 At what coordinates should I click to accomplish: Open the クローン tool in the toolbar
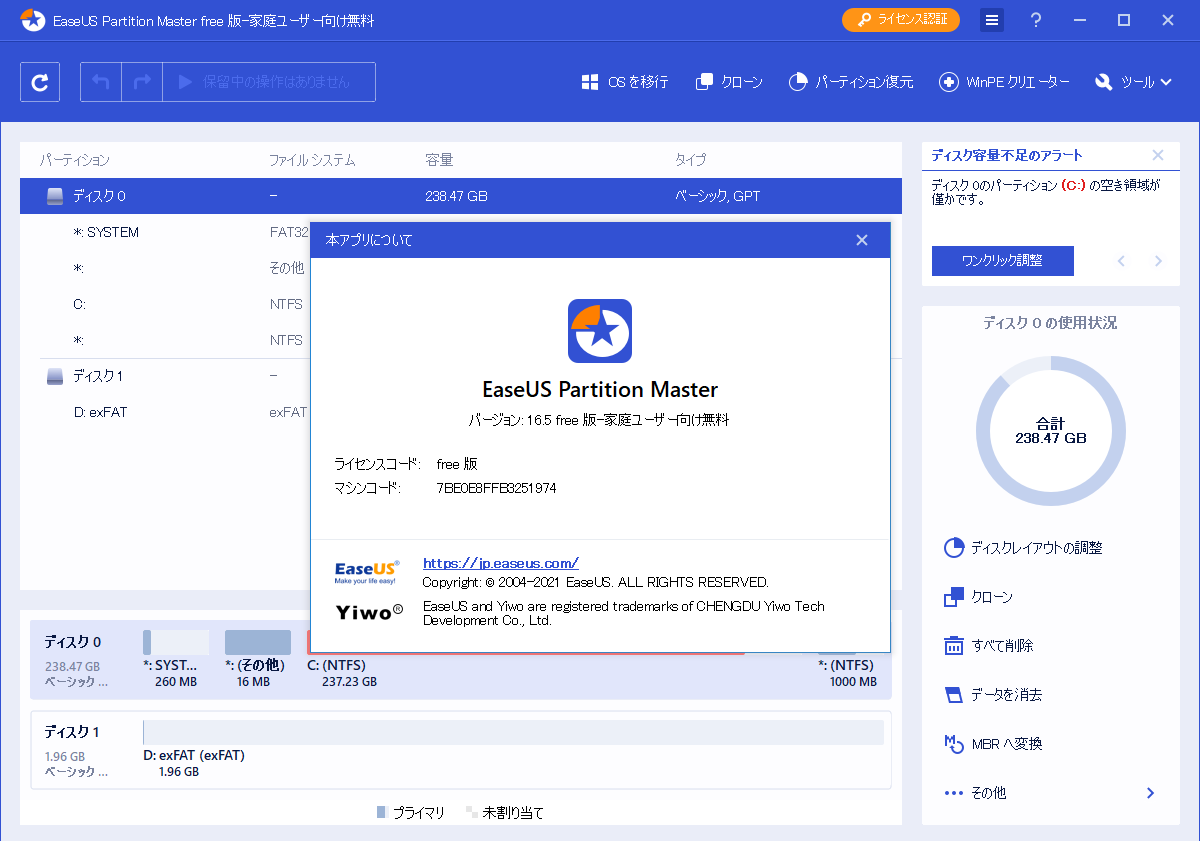point(729,82)
